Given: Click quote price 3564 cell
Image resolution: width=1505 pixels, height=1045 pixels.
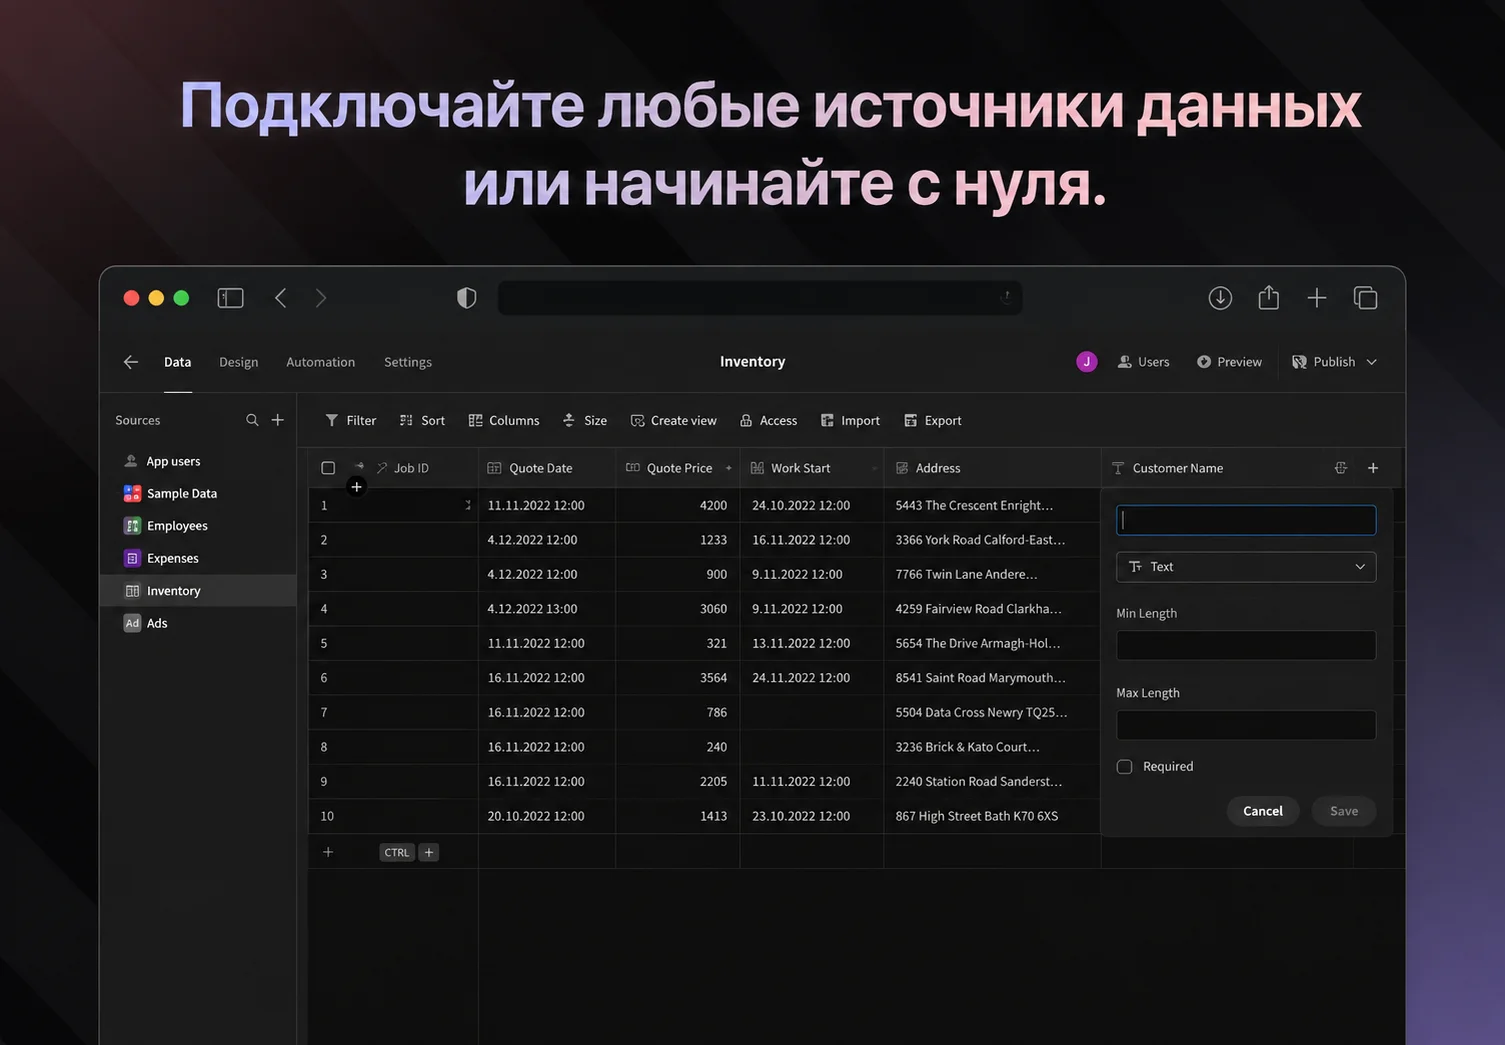Looking at the screenshot, I should (678, 678).
